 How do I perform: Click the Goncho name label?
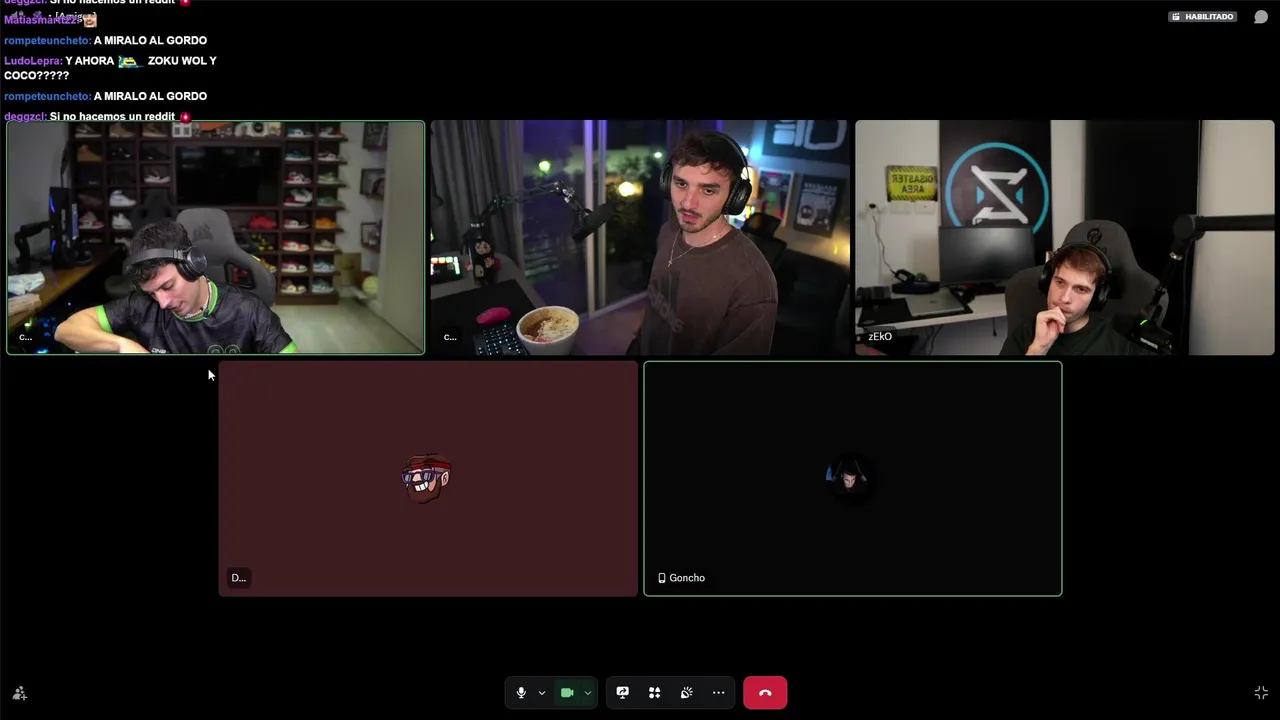tap(687, 578)
